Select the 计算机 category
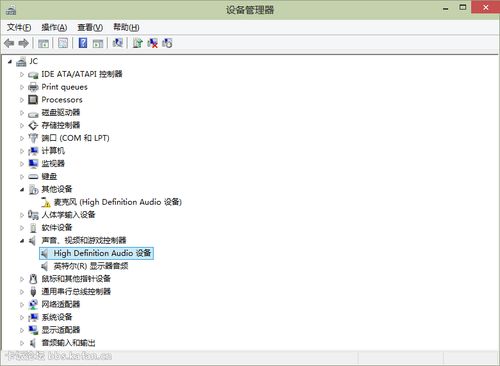Screen dimensions: 500x366 53,151
